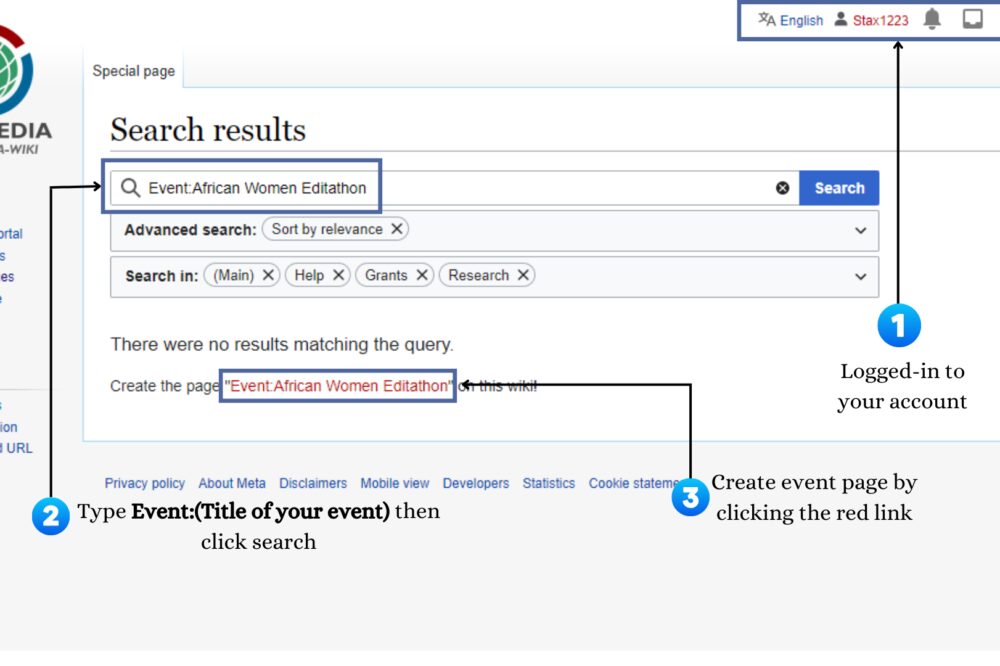Viewport: 1000px width, 666px height.
Task: Click the user profile icon
Action: click(841, 19)
